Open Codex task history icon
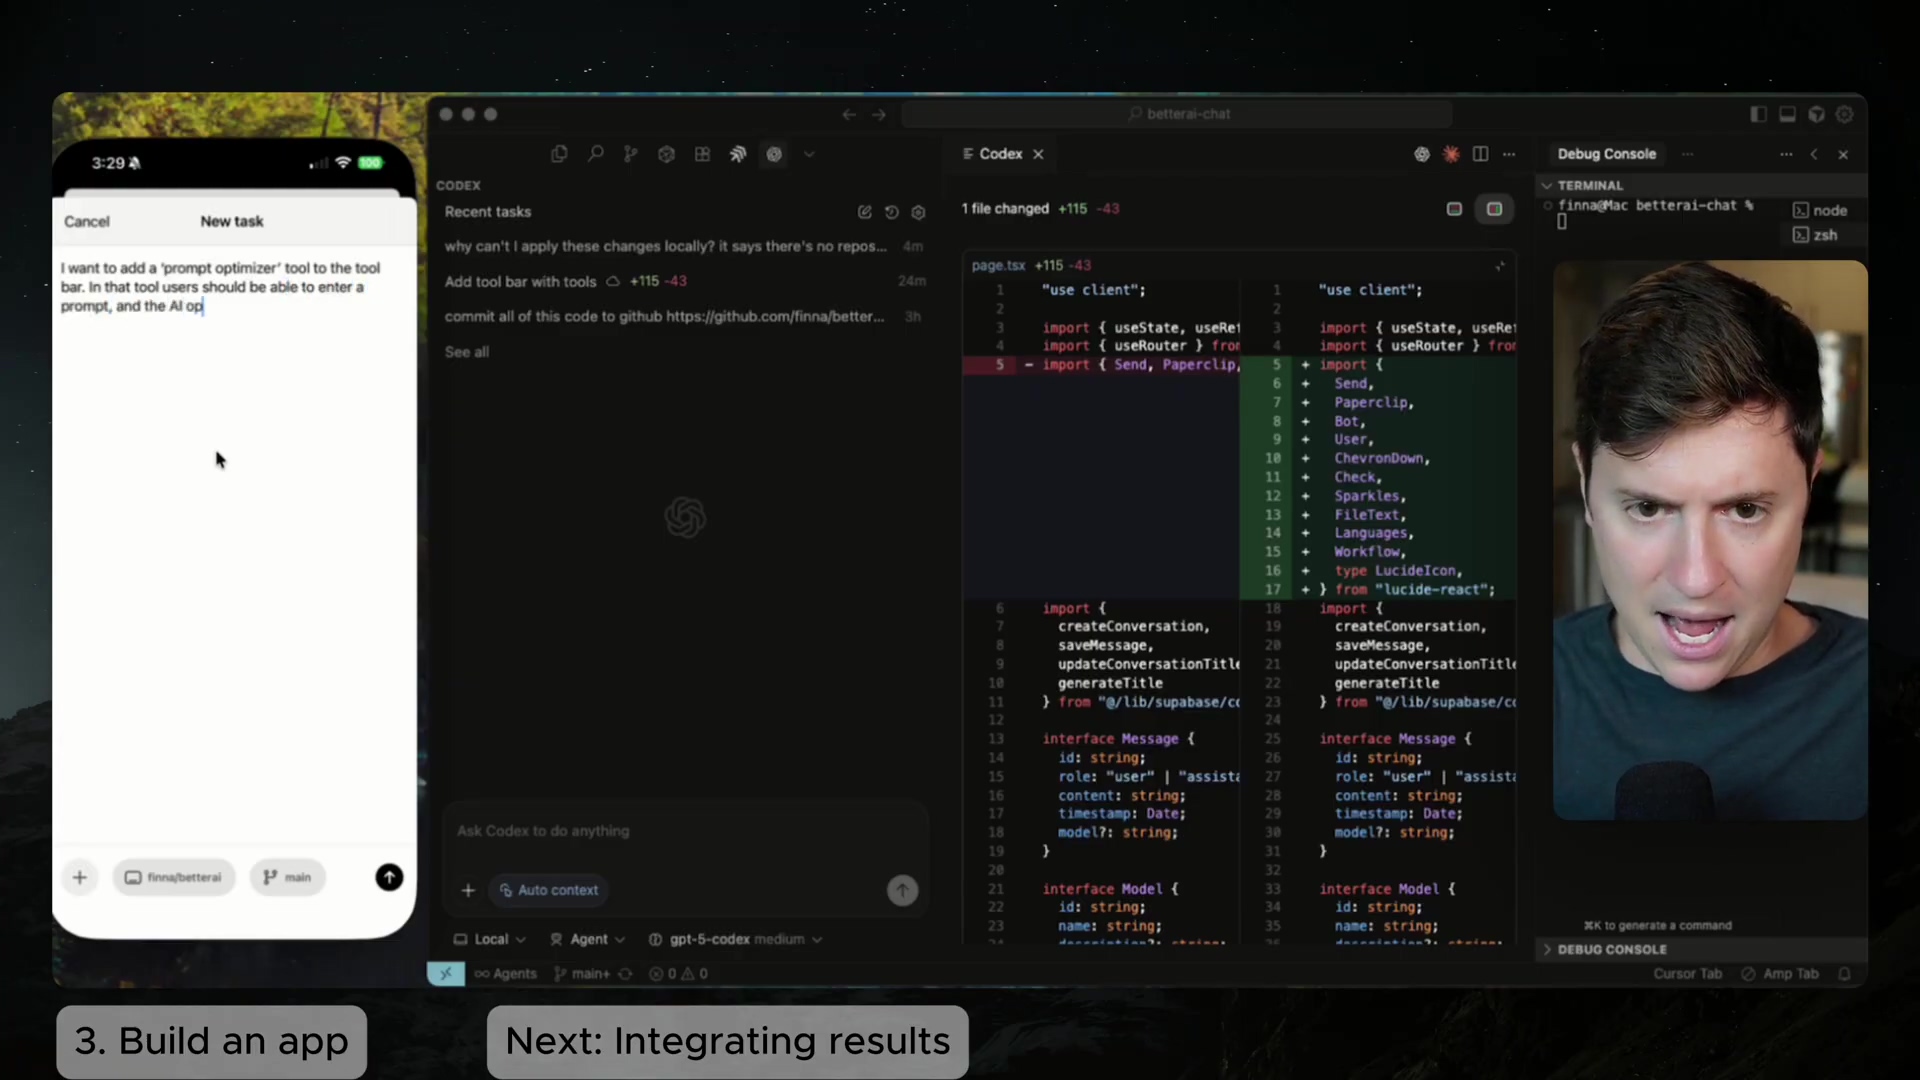This screenshot has width=1920, height=1080. pos(892,212)
